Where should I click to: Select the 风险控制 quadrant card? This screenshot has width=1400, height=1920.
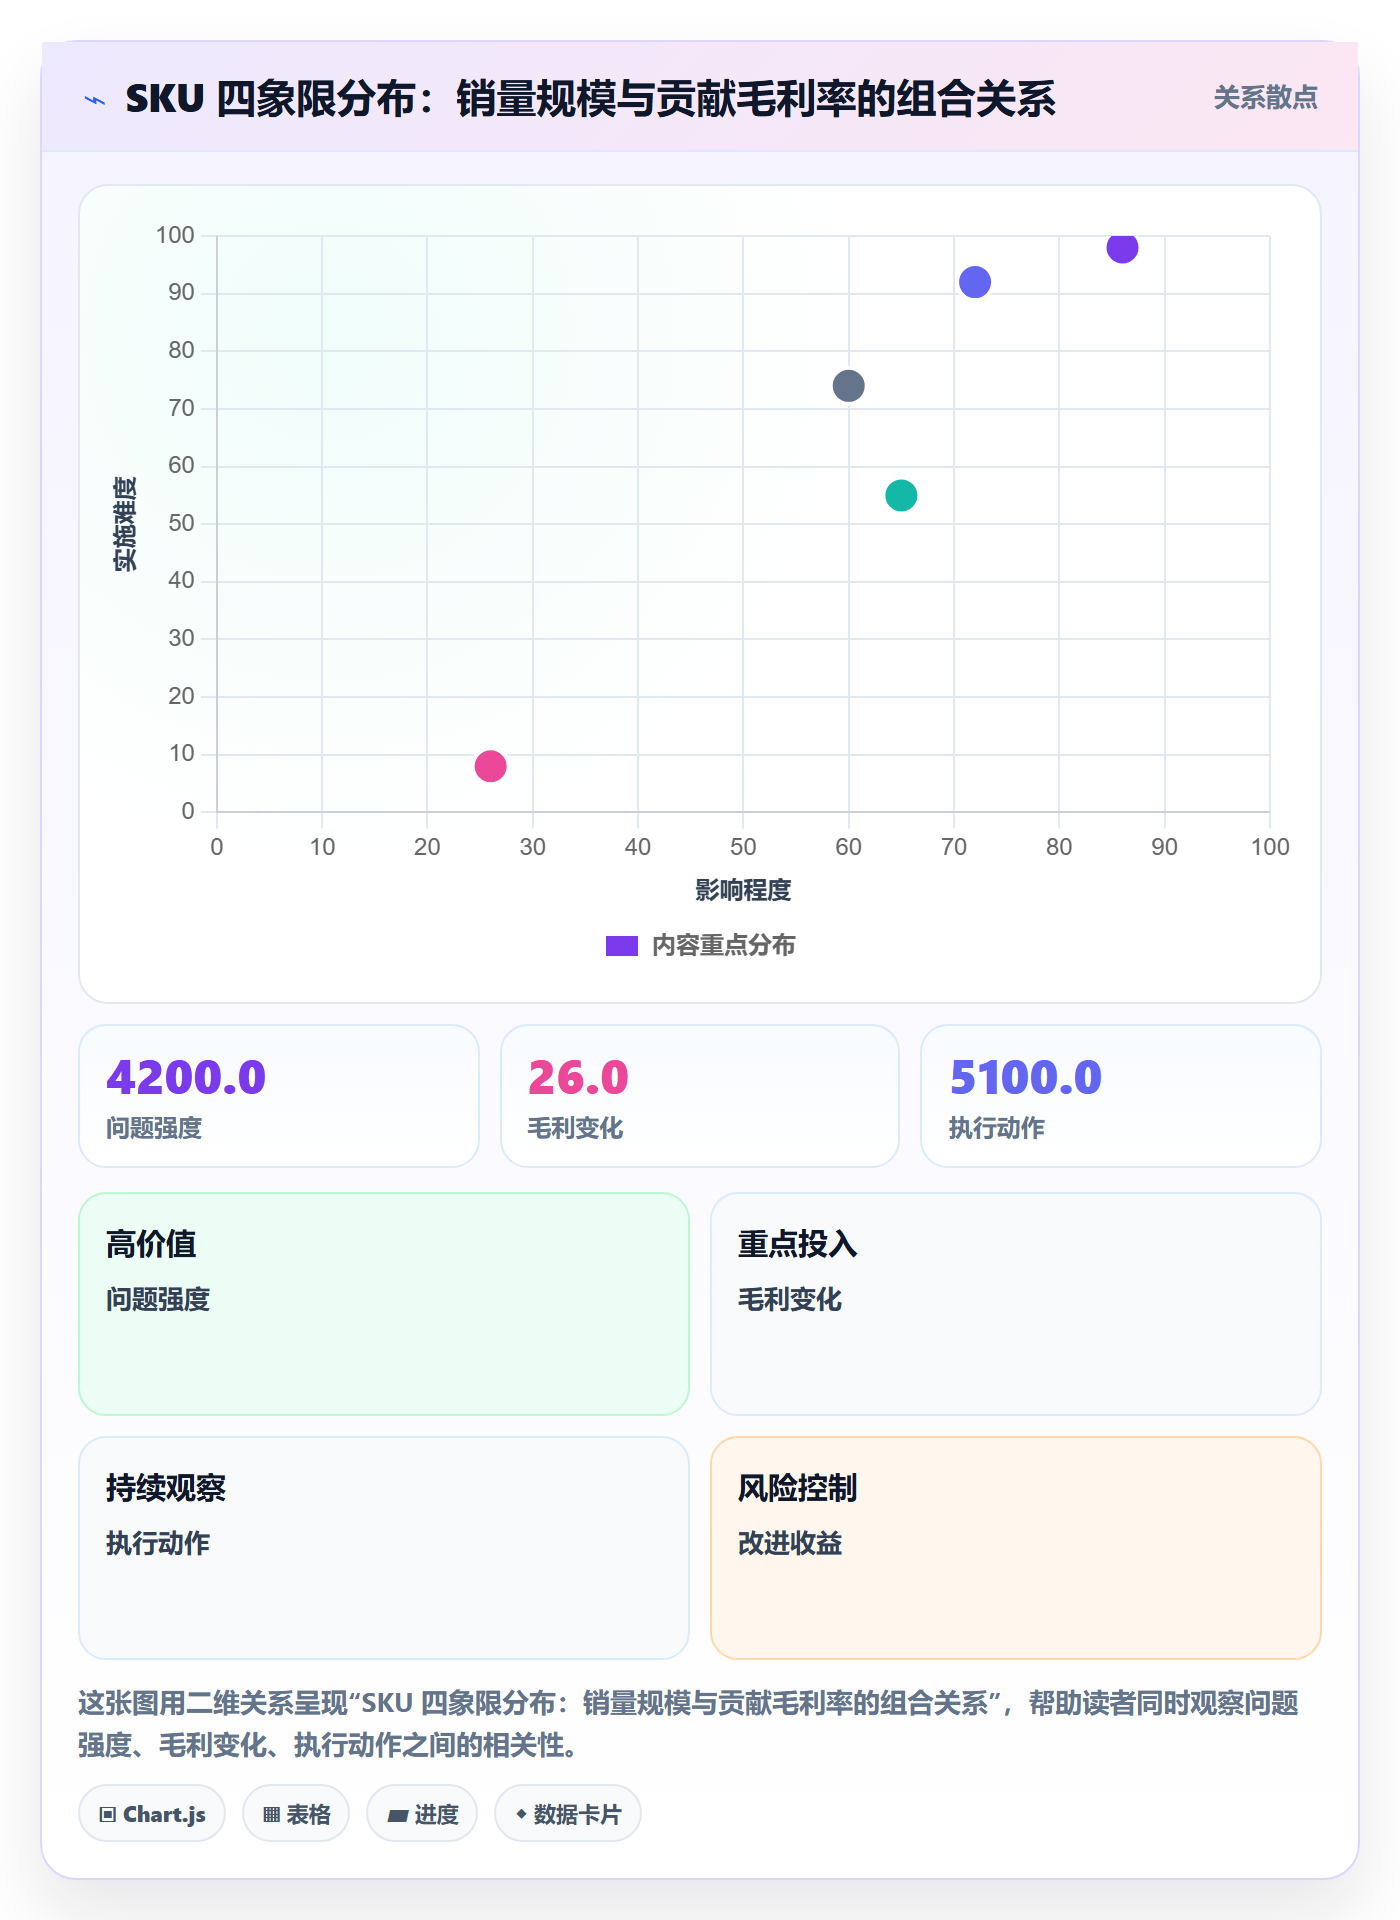click(1016, 1548)
